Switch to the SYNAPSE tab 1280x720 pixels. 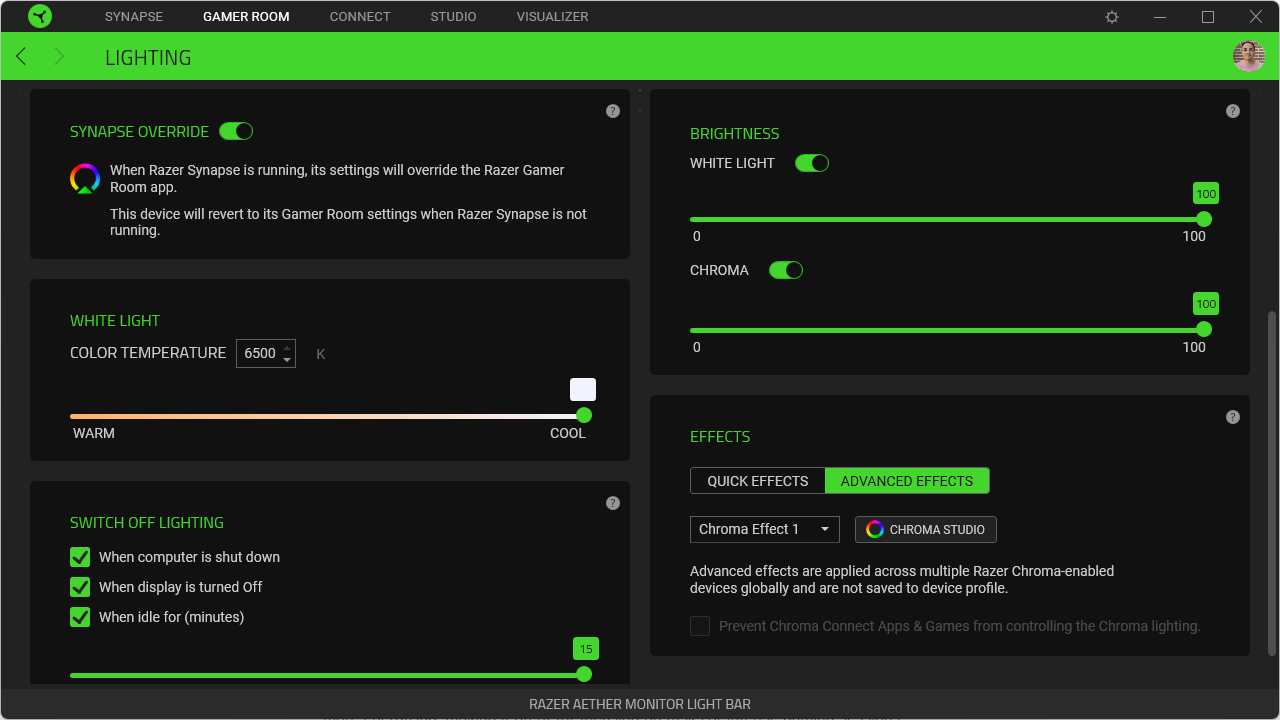134,17
